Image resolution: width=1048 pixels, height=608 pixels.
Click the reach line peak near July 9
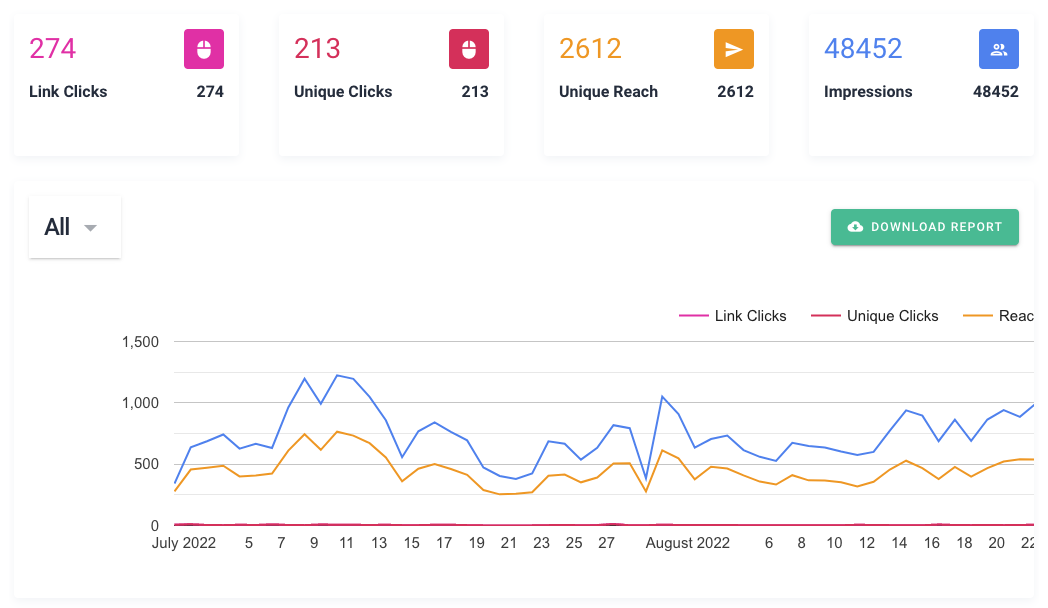[x=305, y=434]
